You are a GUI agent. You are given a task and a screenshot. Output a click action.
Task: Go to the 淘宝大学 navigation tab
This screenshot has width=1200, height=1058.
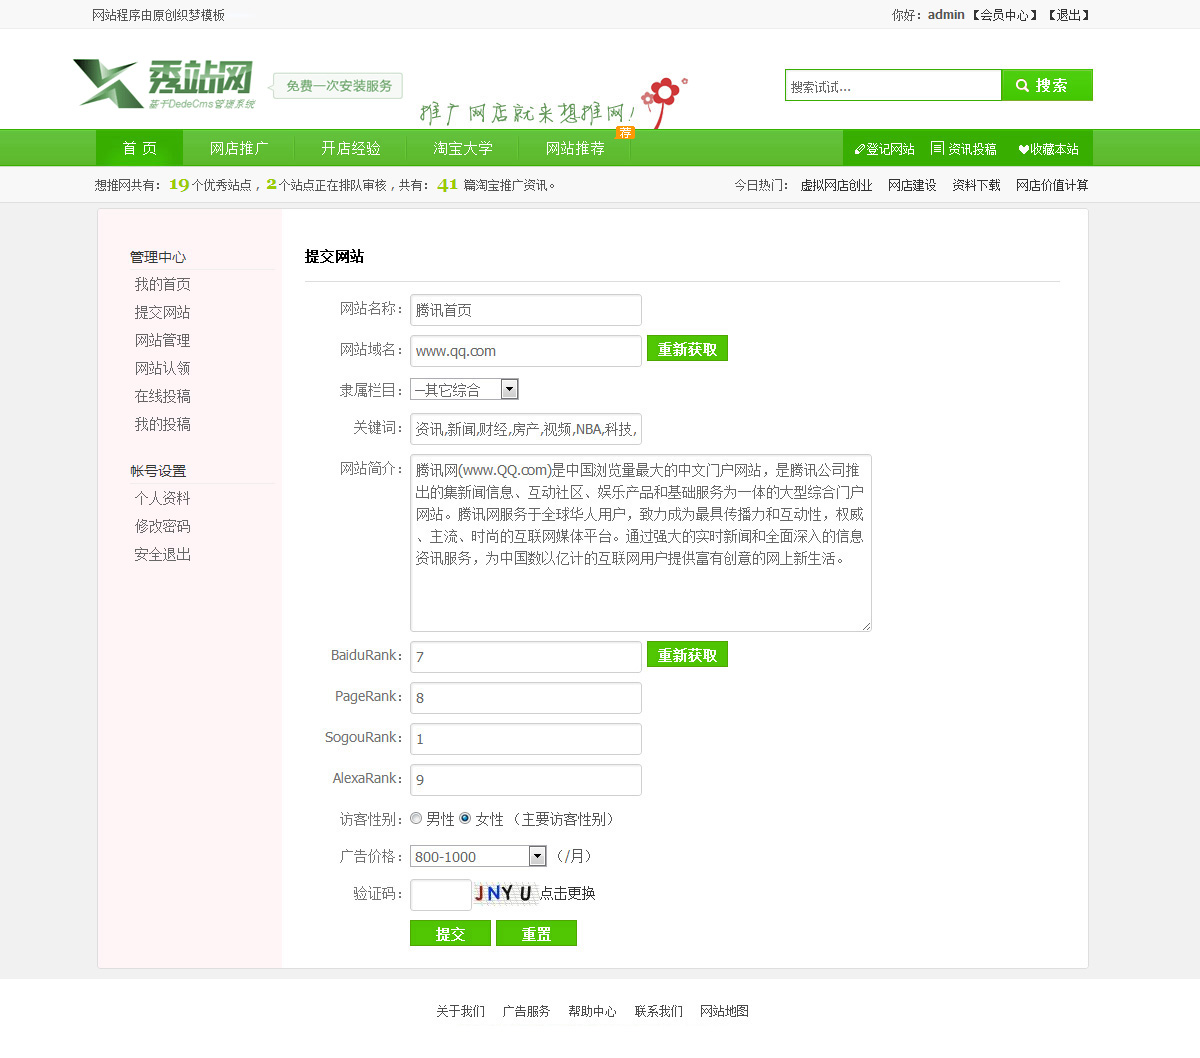[x=463, y=148]
